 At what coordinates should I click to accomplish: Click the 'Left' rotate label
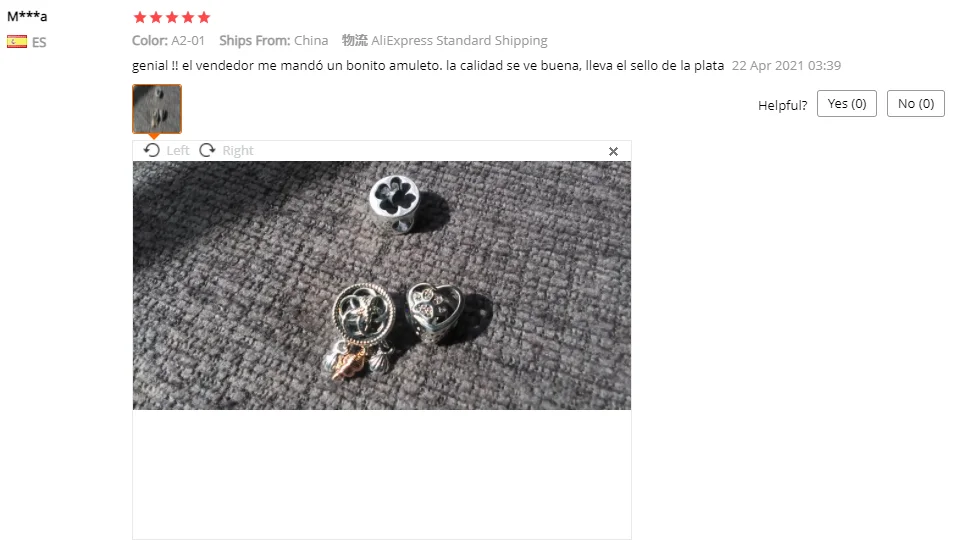pyautogui.click(x=178, y=150)
